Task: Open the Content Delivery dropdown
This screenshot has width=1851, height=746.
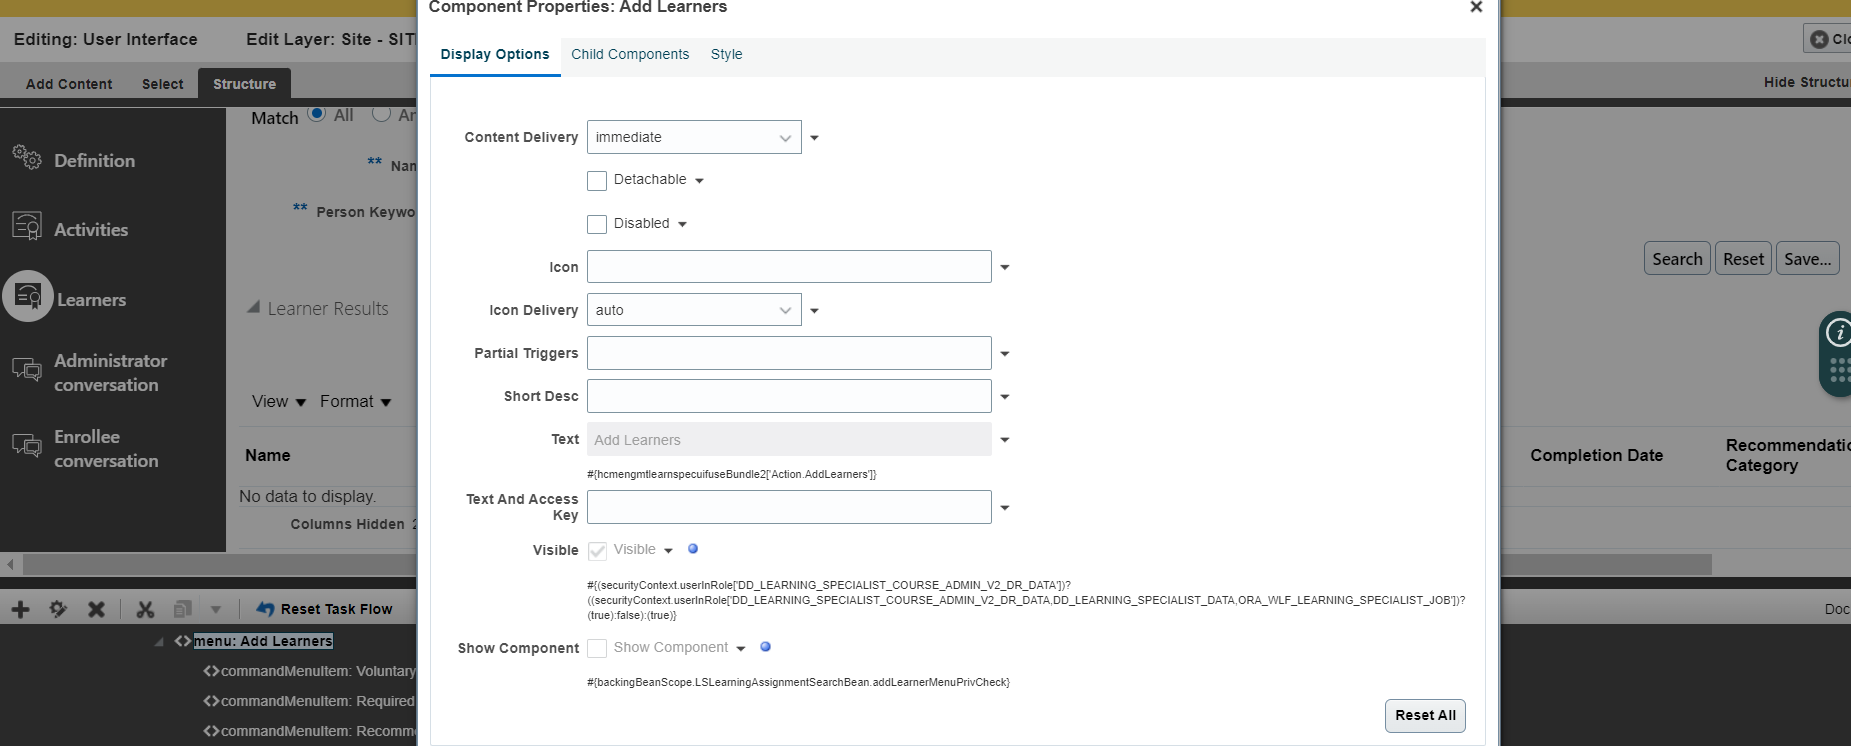Action: [x=694, y=138]
